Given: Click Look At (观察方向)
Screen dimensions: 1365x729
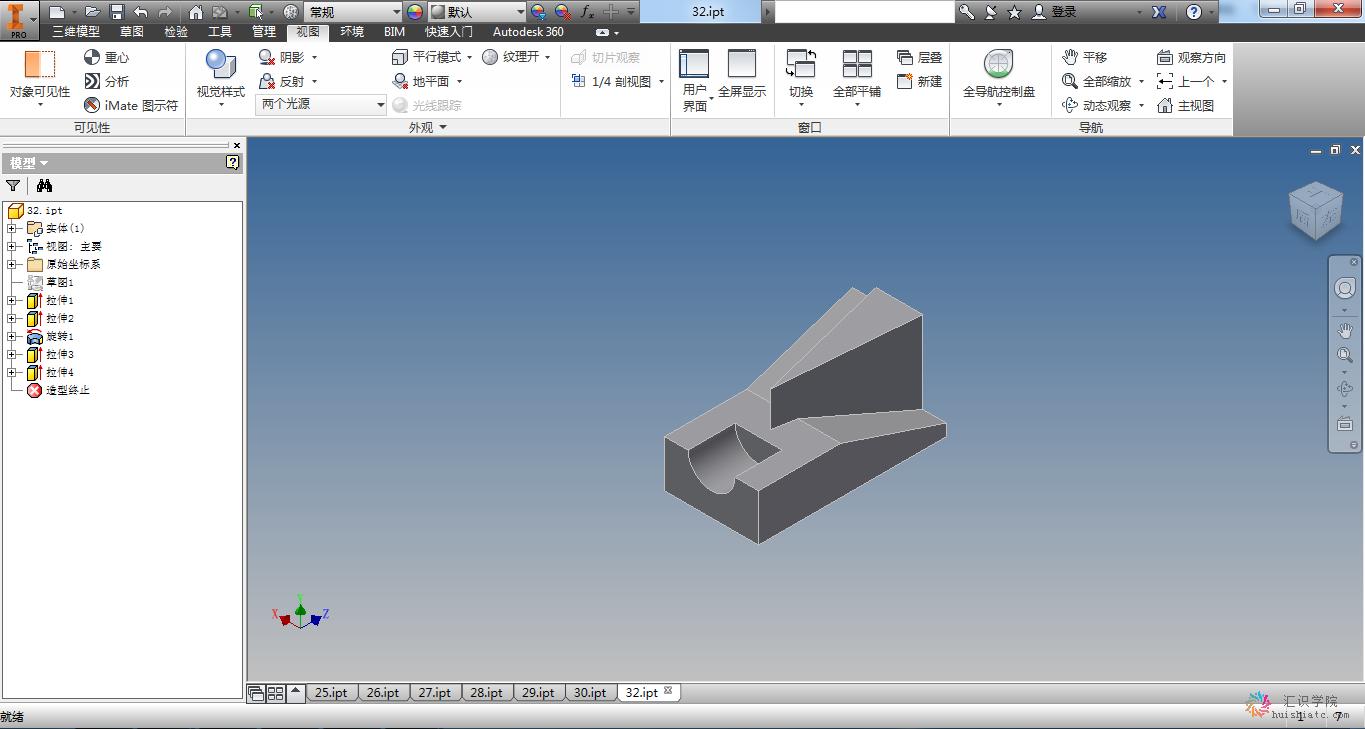Looking at the screenshot, I should (x=1191, y=57).
